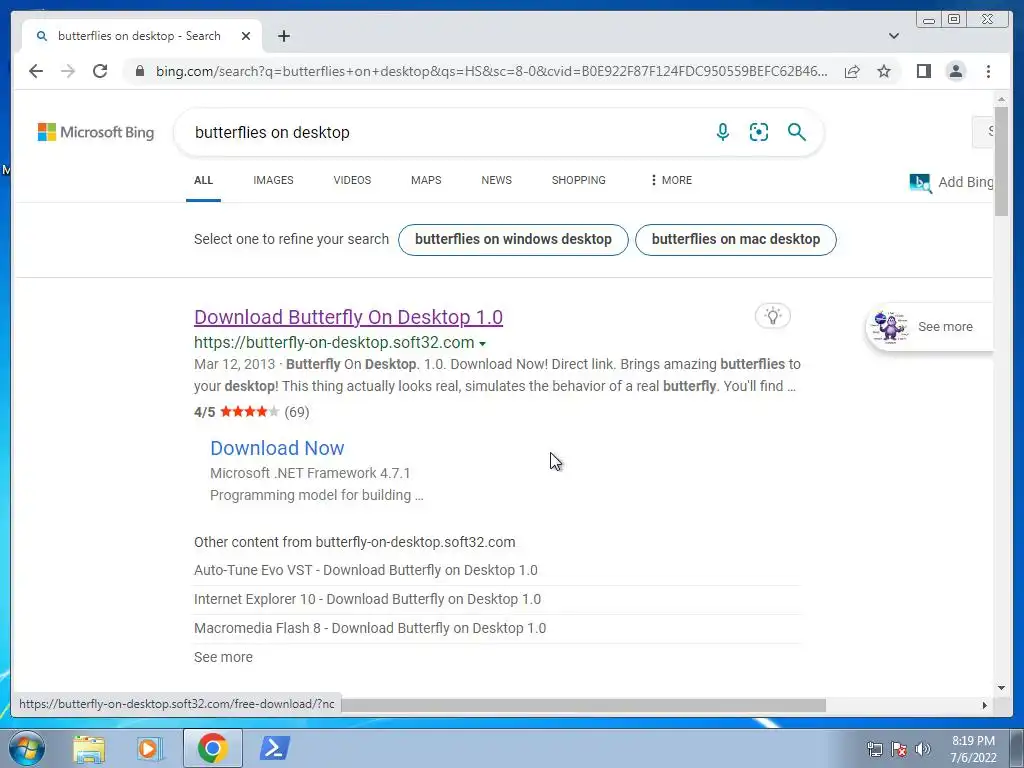Screen dimensions: 1024x768
Task: Click the magnifier search button
Action: [x=796, y=132]
